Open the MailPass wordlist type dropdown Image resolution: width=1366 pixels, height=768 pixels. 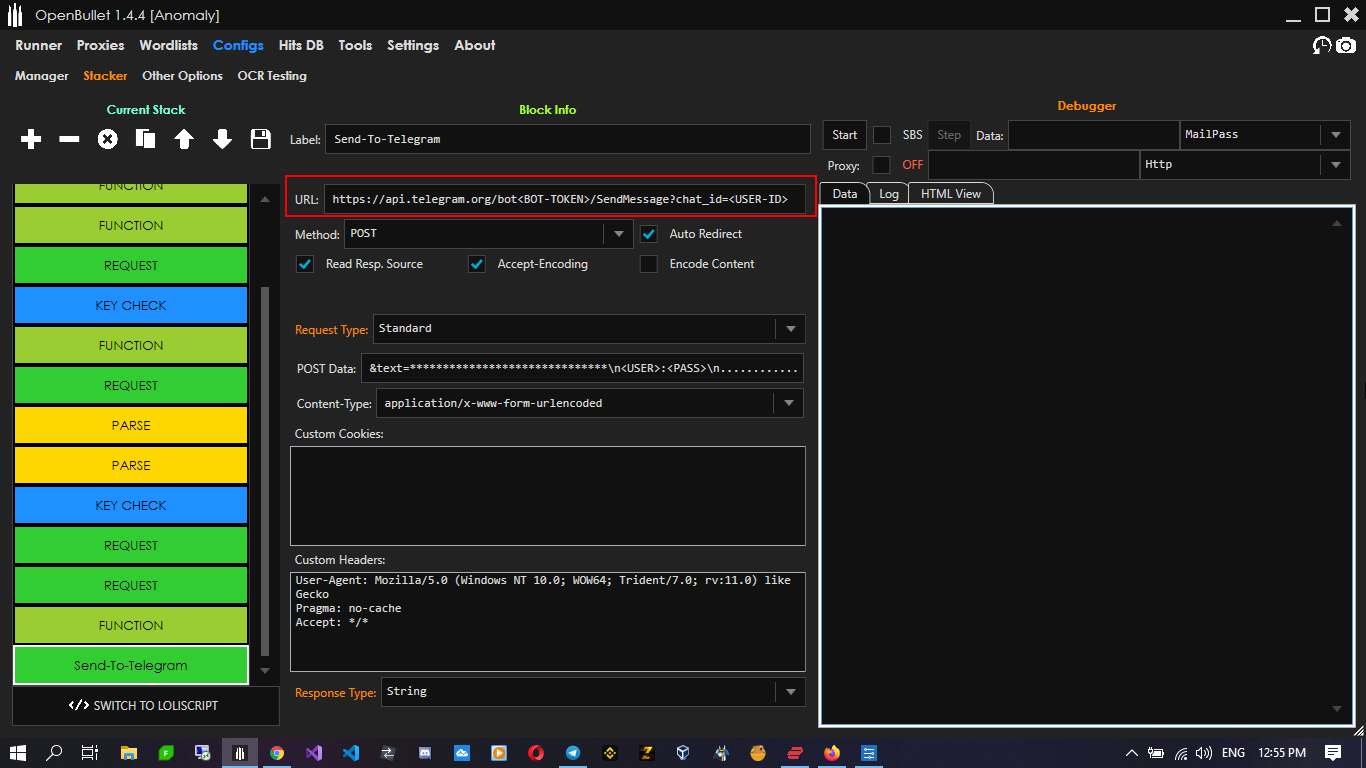(1336, 135)
